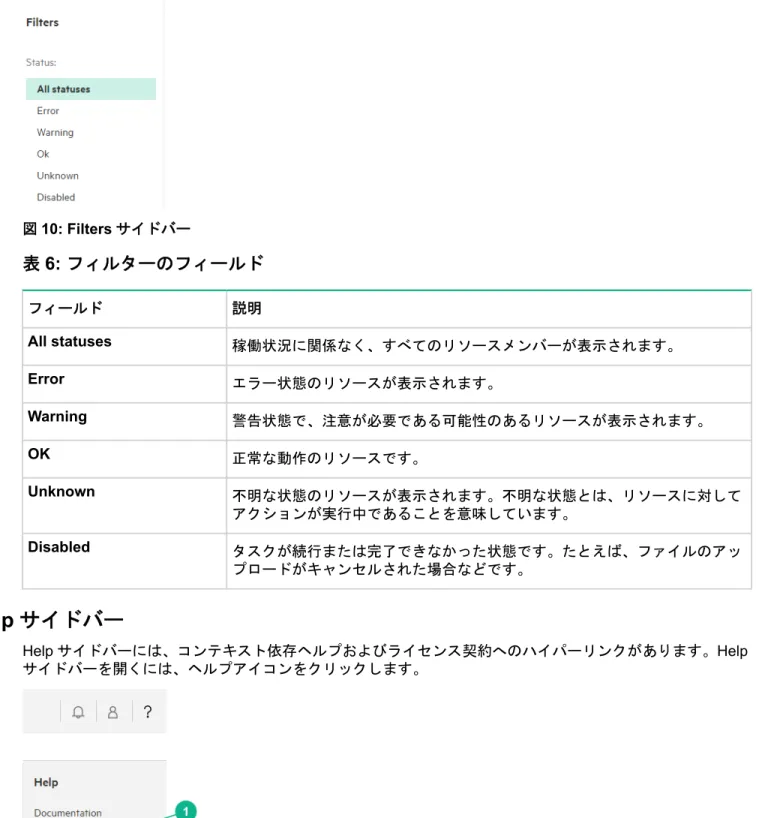Click the フィールド column header
This screenshot has height=818, width=759.
[x=124, y=309]
